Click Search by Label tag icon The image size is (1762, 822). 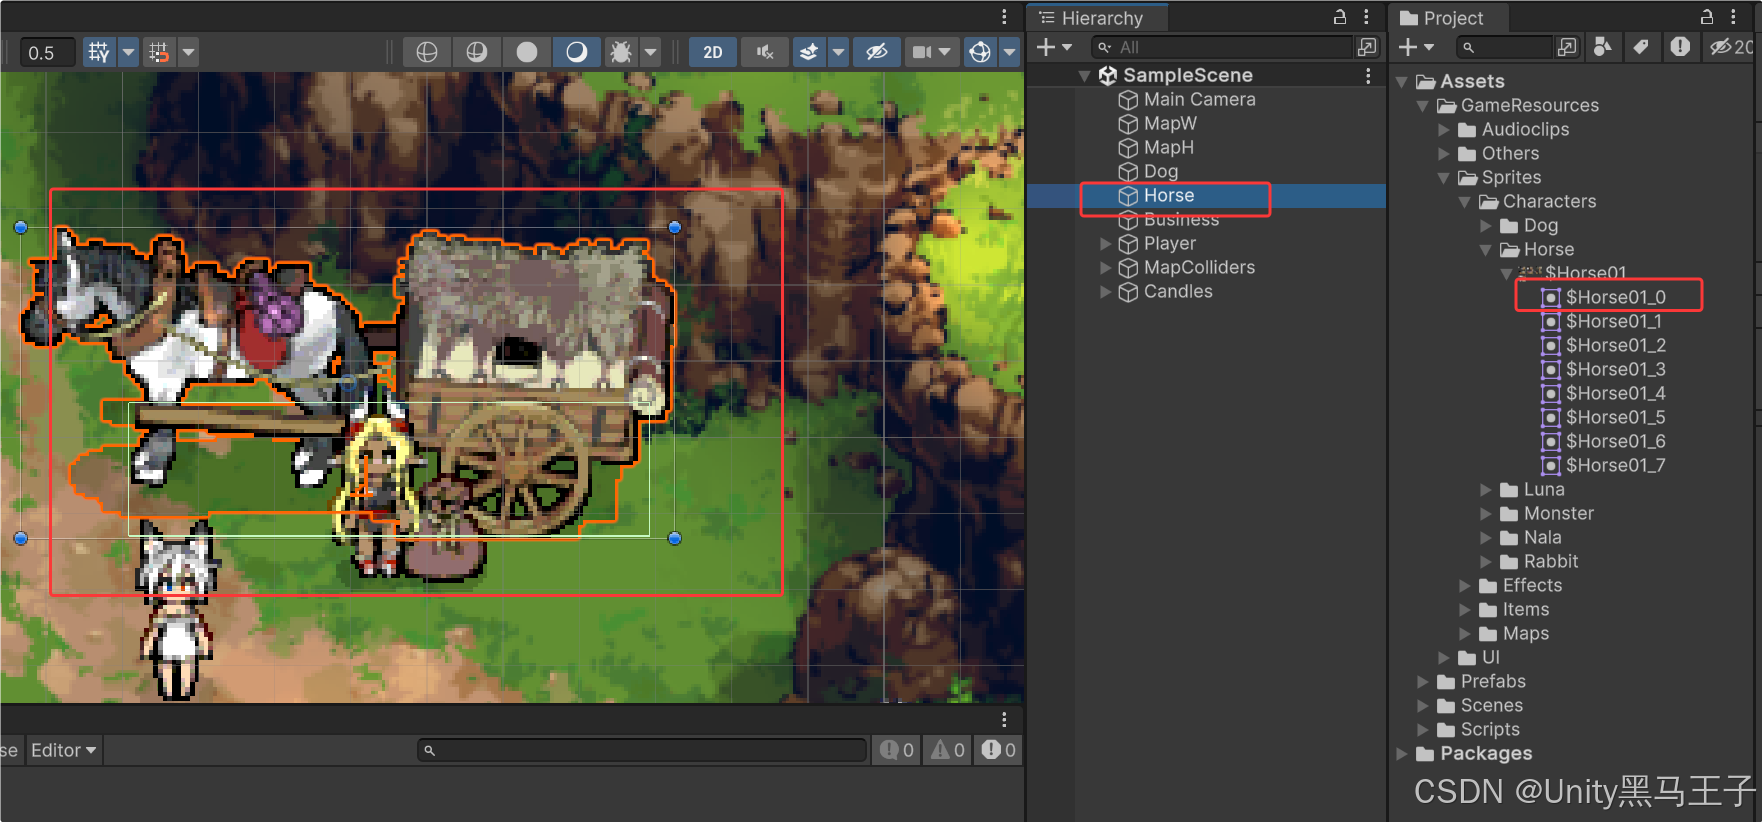click(1641, 47)
